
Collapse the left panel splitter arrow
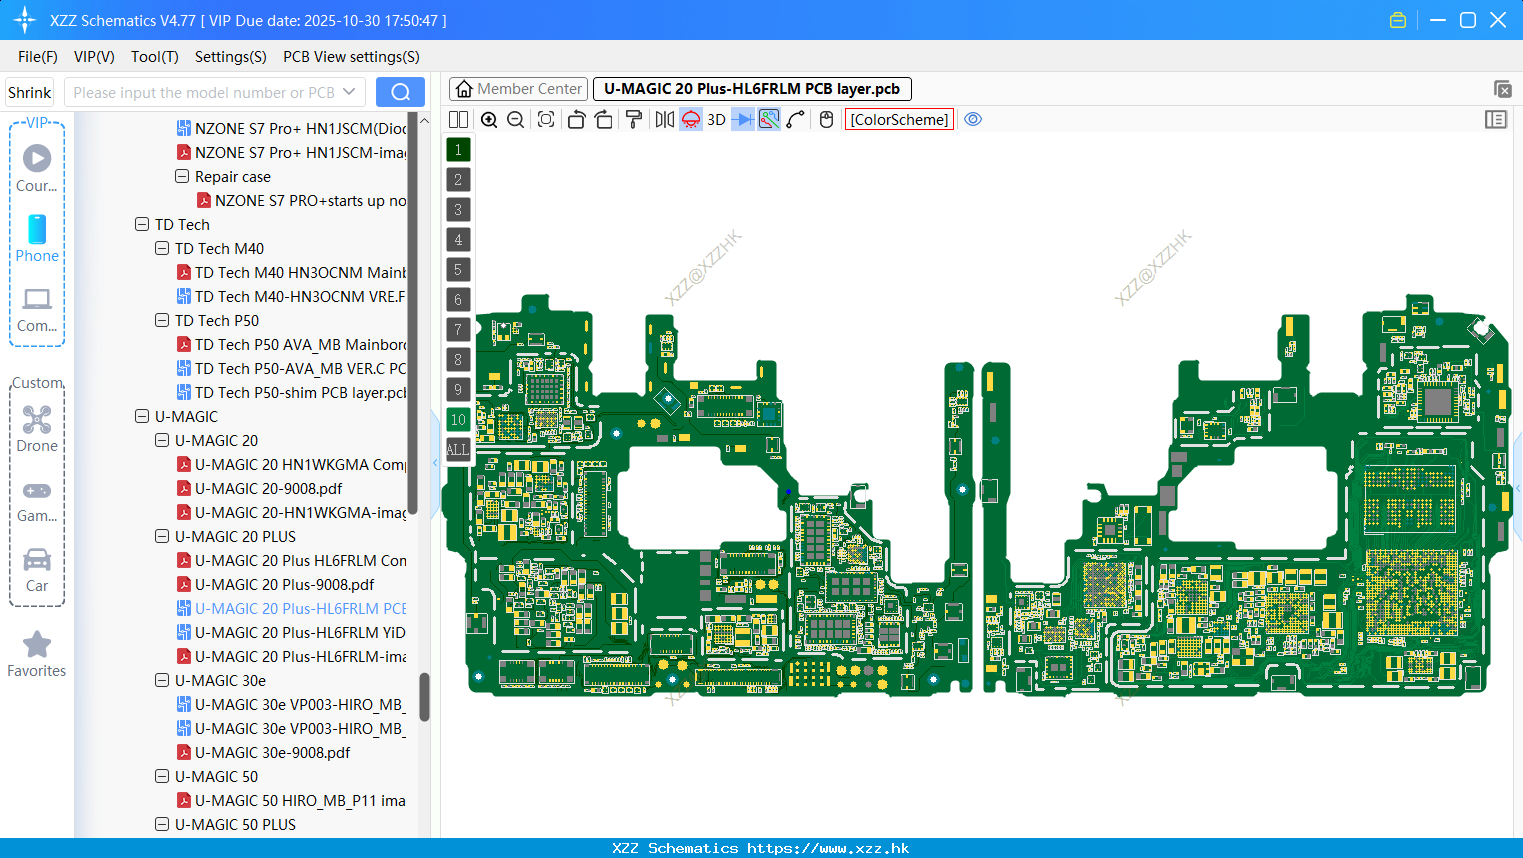[435, 462]
